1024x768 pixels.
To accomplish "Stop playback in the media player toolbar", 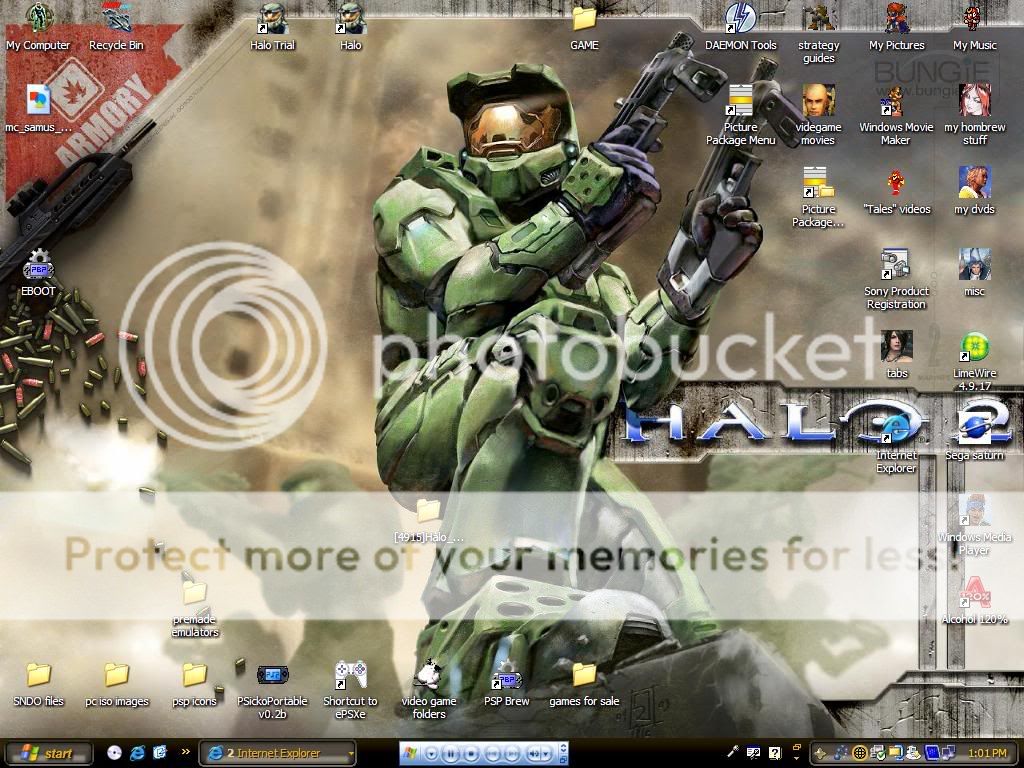I will [471, 753].
